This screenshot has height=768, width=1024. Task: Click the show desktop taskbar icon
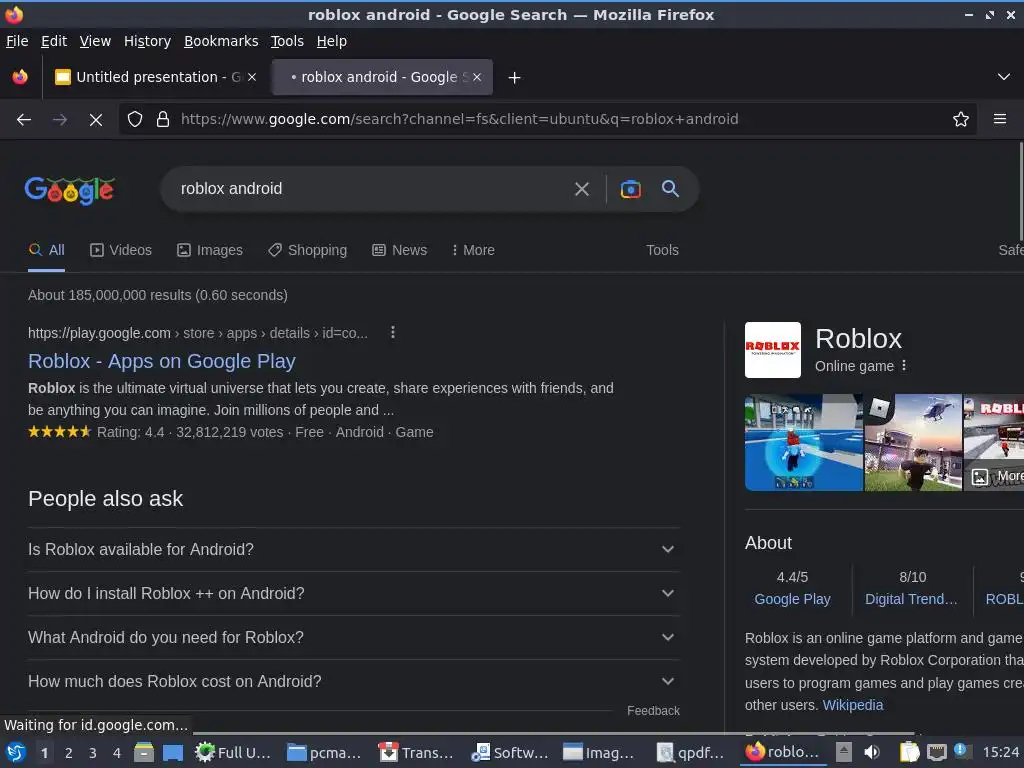click(x=173, y=752)
